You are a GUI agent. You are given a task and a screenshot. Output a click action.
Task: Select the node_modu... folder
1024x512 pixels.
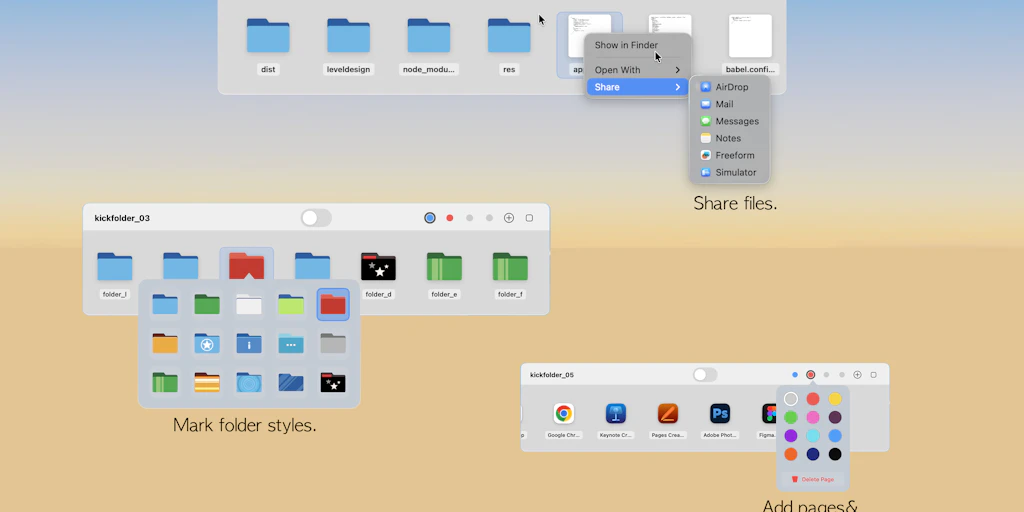coord(428,36)
